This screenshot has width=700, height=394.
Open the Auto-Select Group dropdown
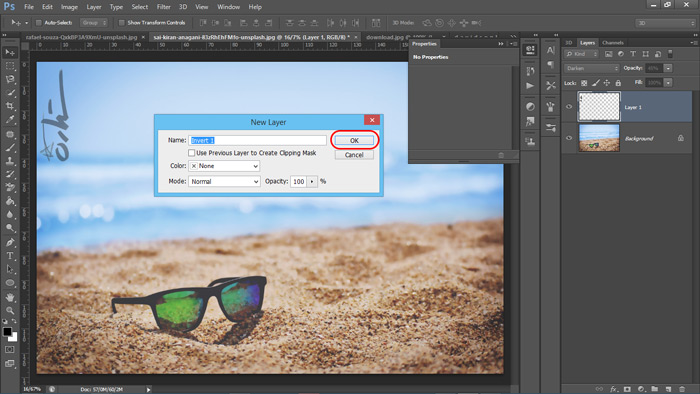click(94, 23)
